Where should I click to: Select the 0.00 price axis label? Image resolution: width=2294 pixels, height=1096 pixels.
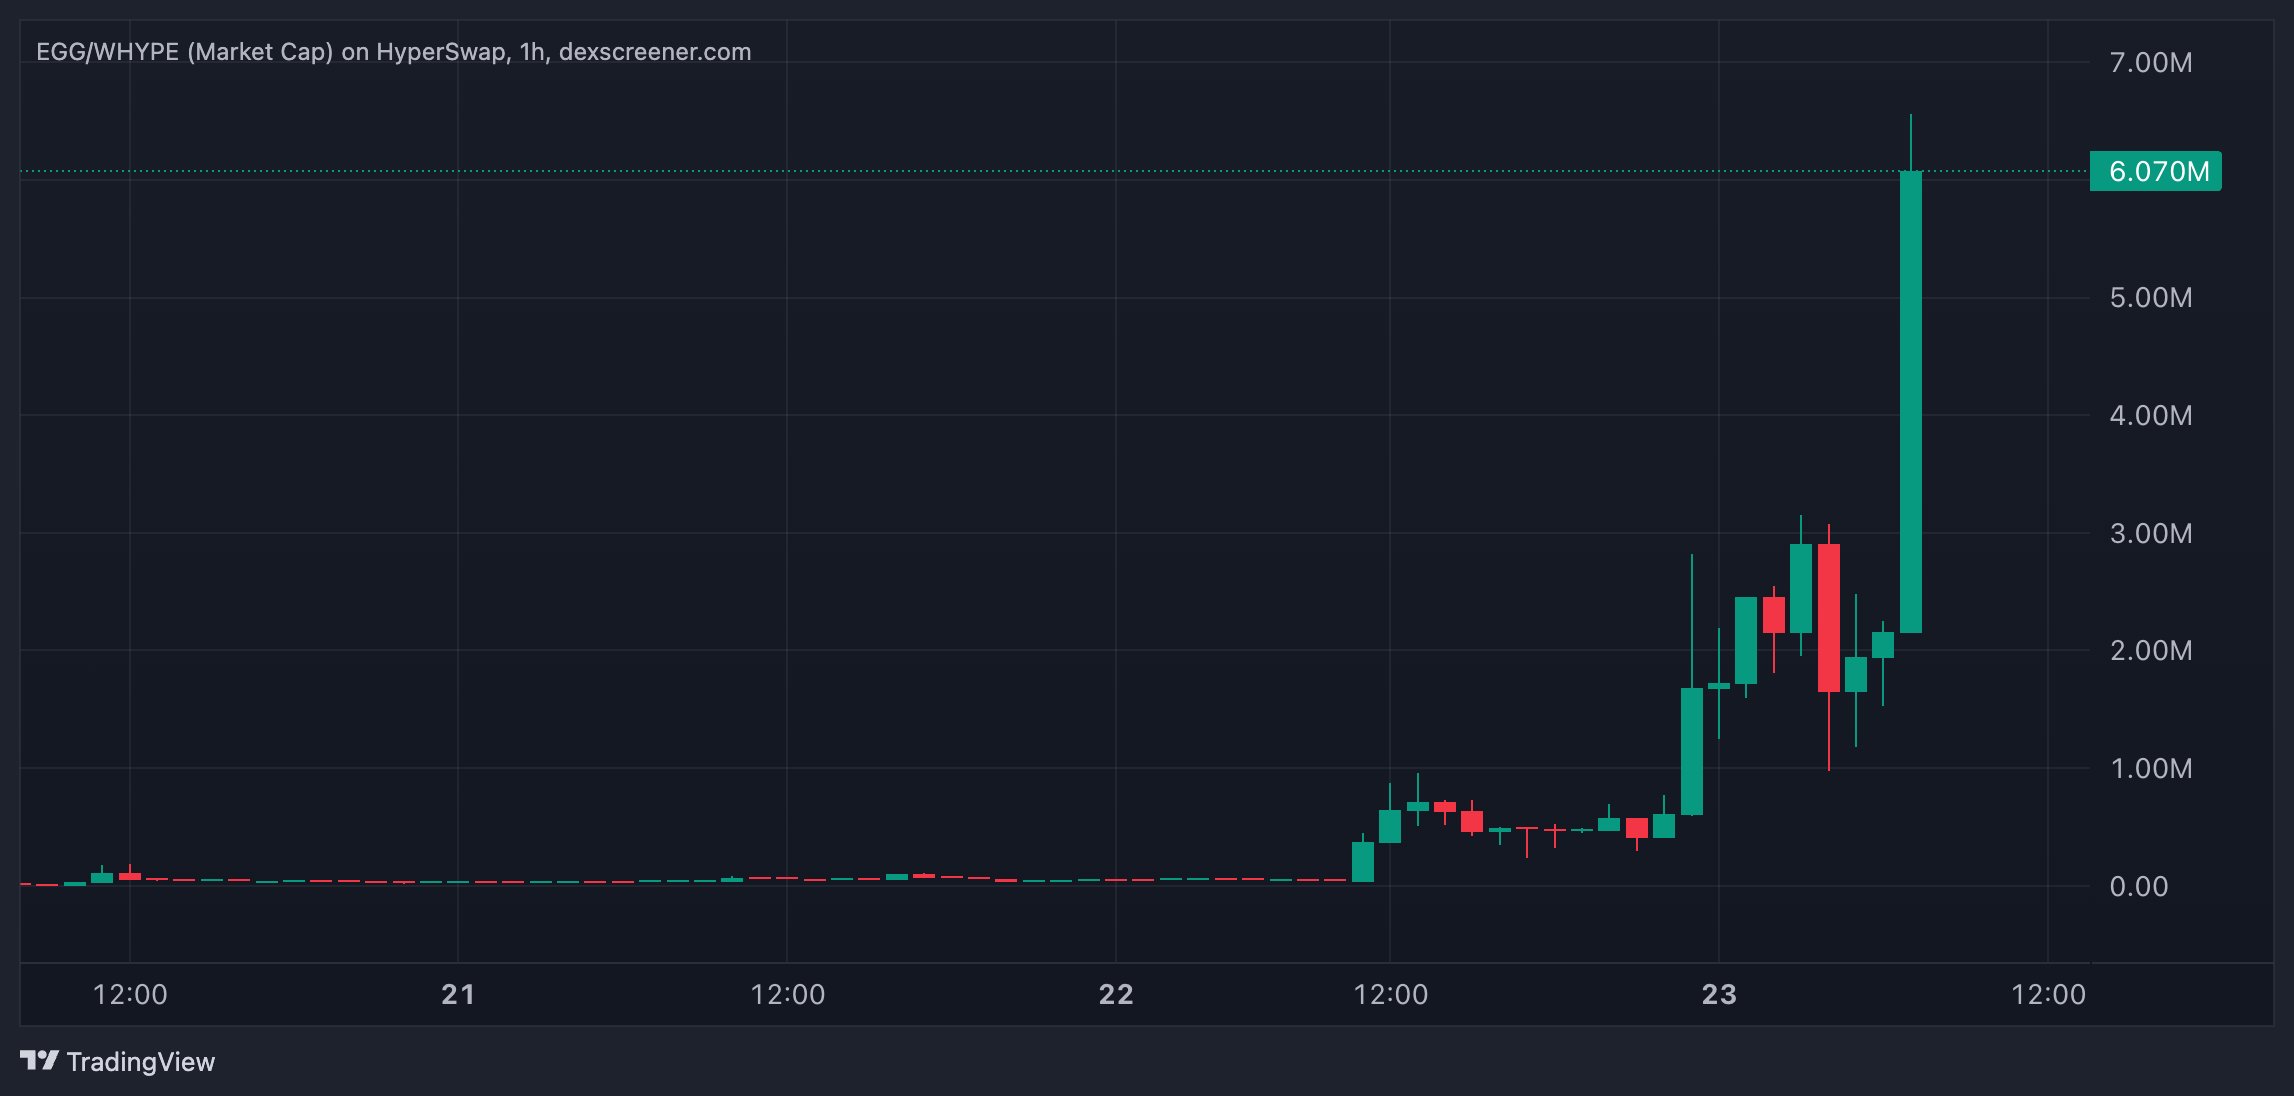(x=2139, y=887)
